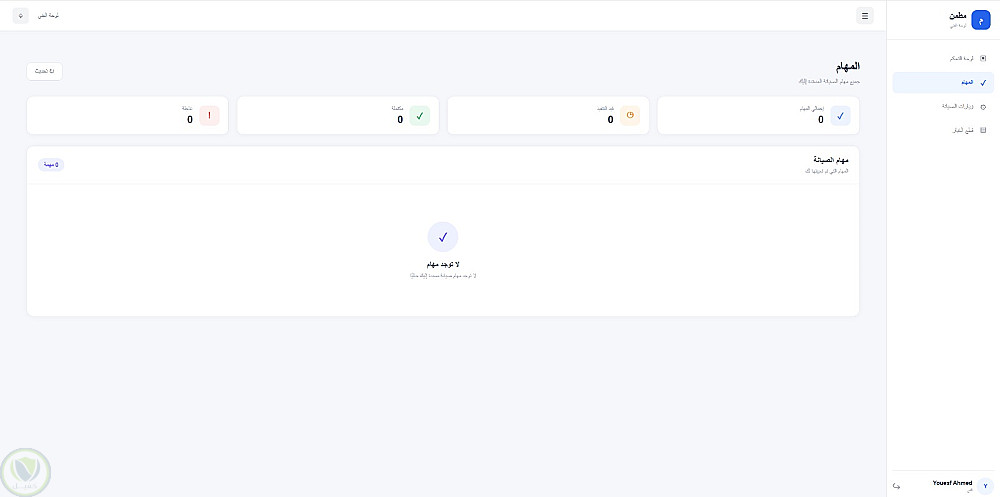Toggle theme with top-left header icon button

pos(20,15)
